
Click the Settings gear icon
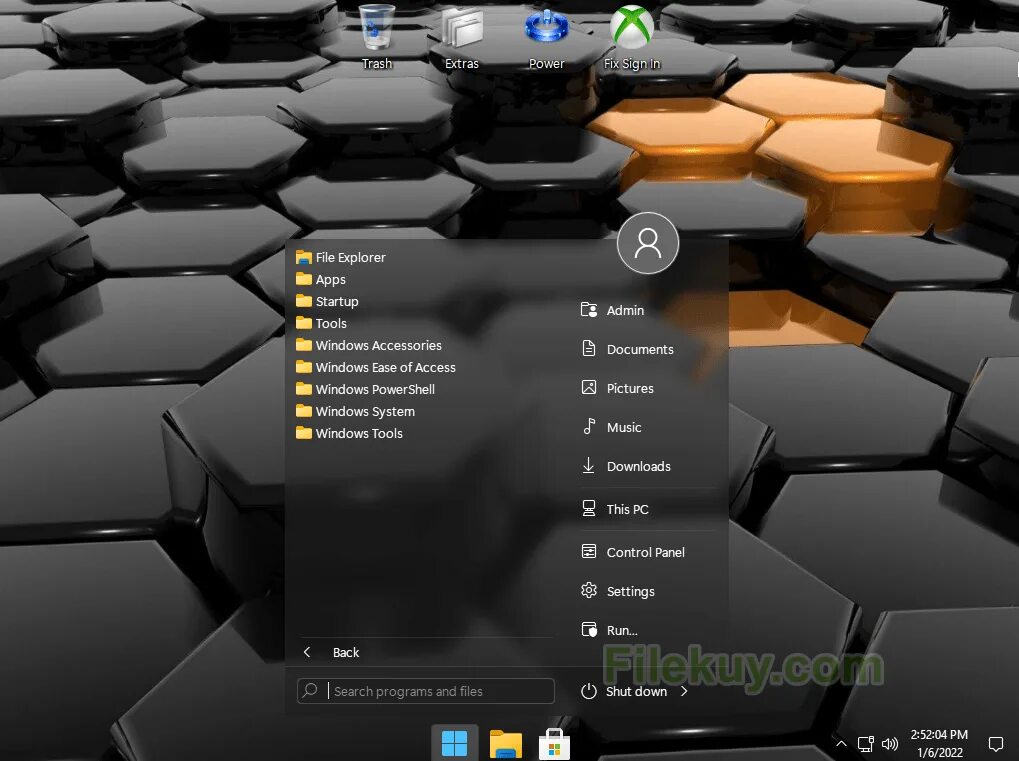click(589, 590)
